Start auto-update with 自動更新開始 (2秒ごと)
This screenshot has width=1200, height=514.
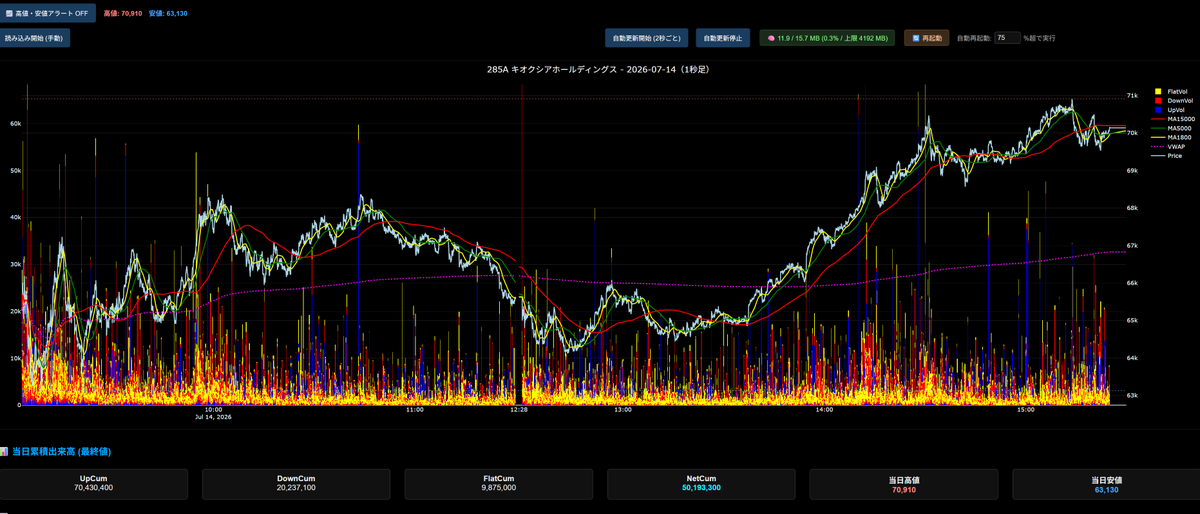647,38
